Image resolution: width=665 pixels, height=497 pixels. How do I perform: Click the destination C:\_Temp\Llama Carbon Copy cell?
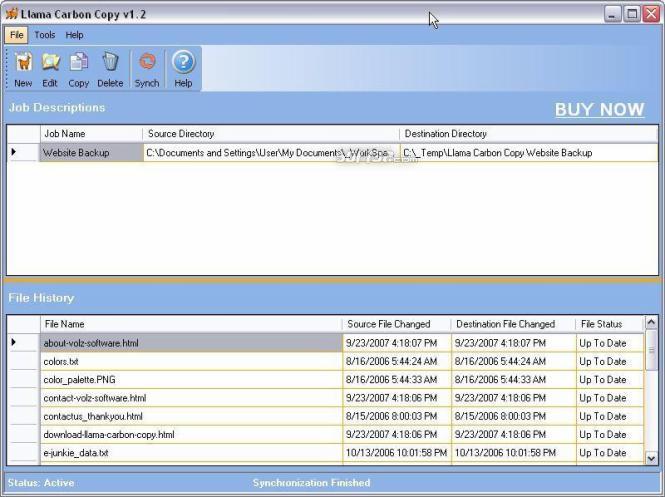tap(529, 153)
